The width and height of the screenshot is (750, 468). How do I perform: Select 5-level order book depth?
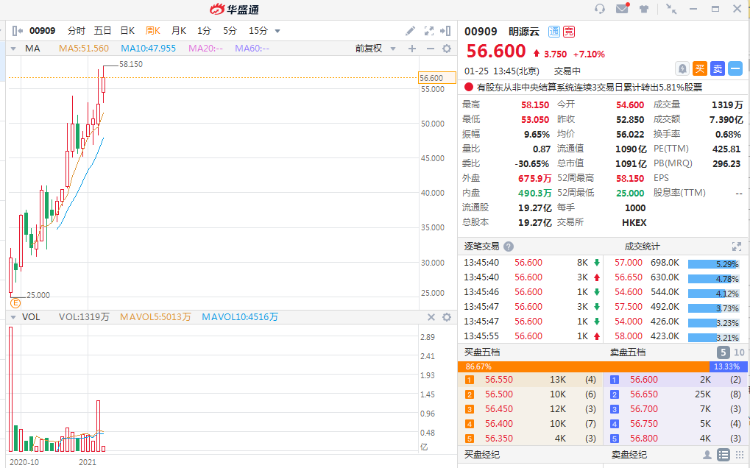[x=723, y=353]
